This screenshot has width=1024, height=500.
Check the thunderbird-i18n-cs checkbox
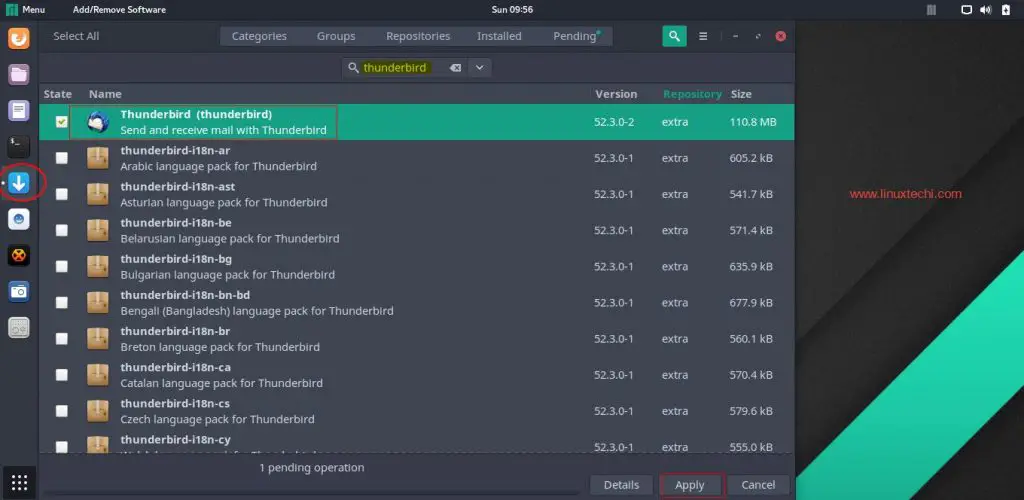tap(61, 411)
